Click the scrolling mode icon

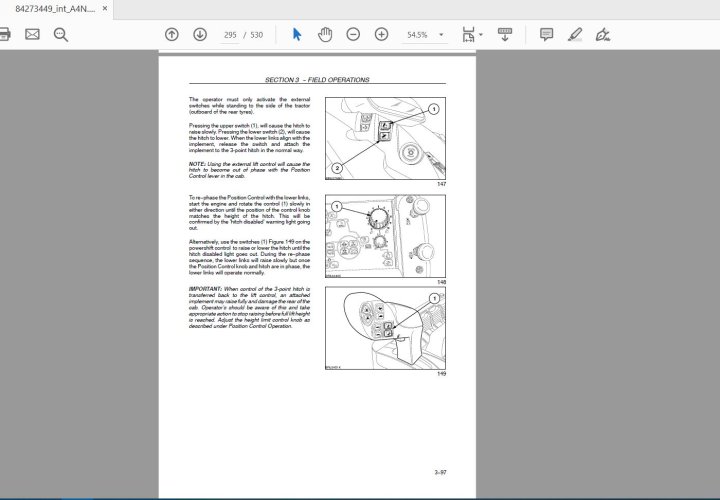tap(505, 34)
